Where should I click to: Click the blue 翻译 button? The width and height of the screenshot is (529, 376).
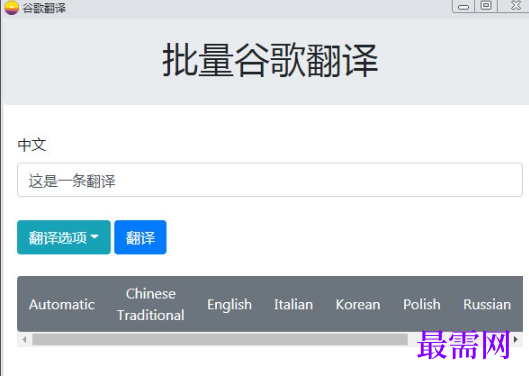[x=140, y=237]
